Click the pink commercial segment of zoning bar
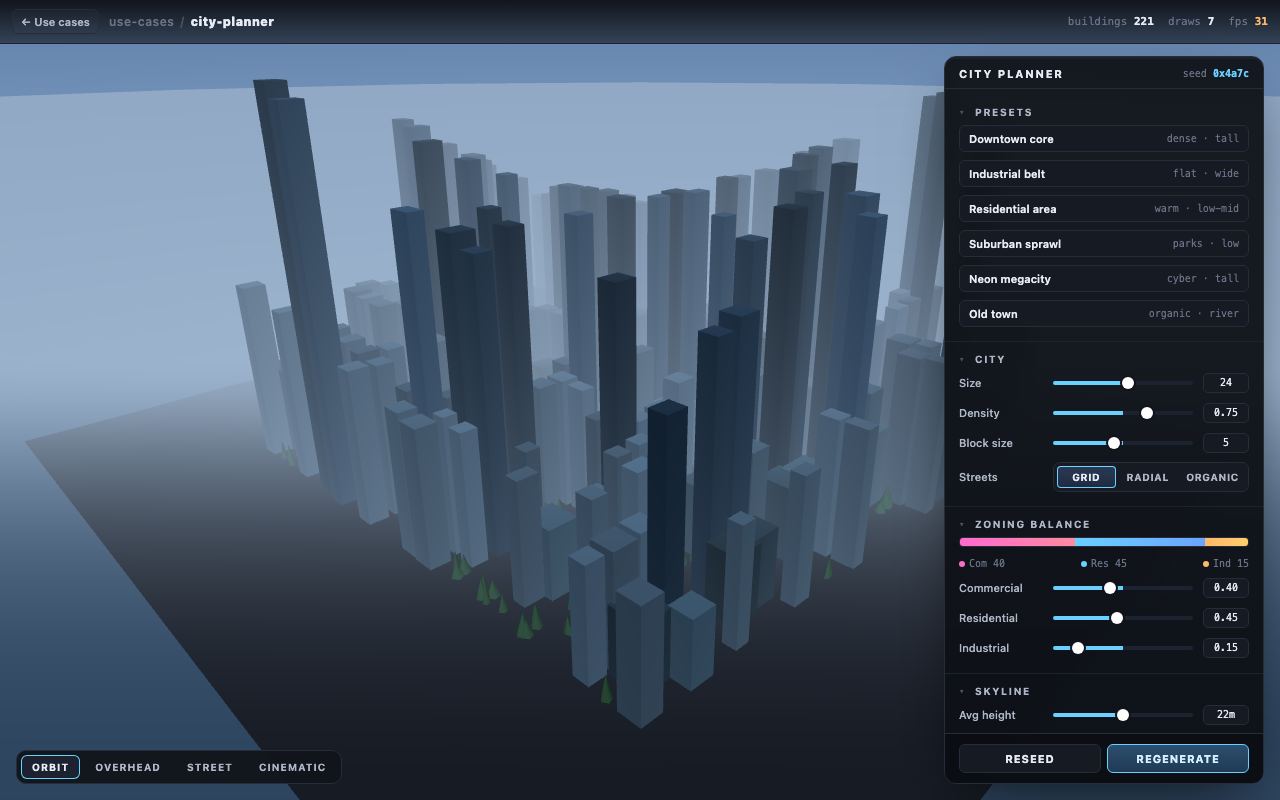Image resolution: width=1280 pixels, height=800 pixels. tap(1017, 542)
